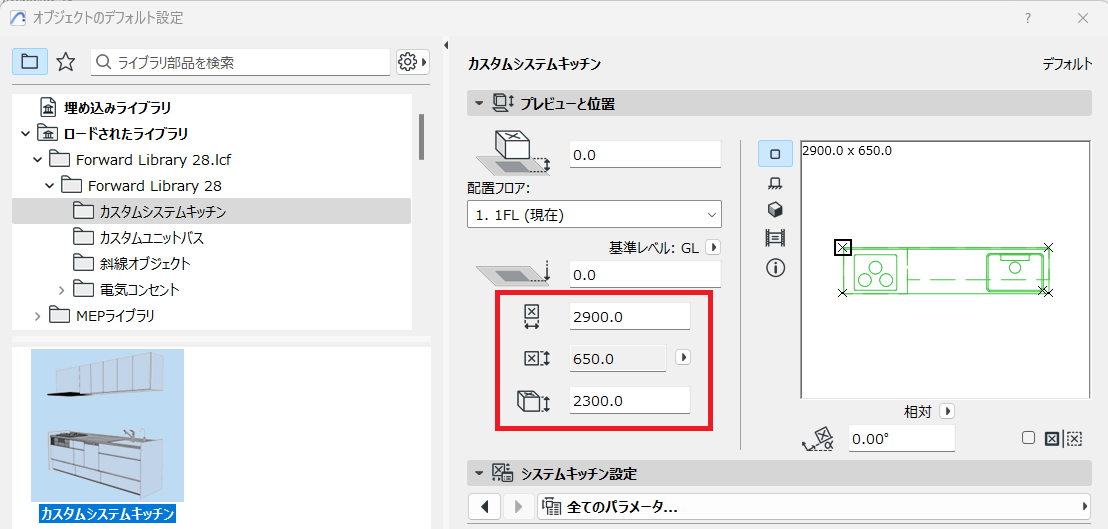Collapse the Forward Library 28.lcf folder

(37, 160)
